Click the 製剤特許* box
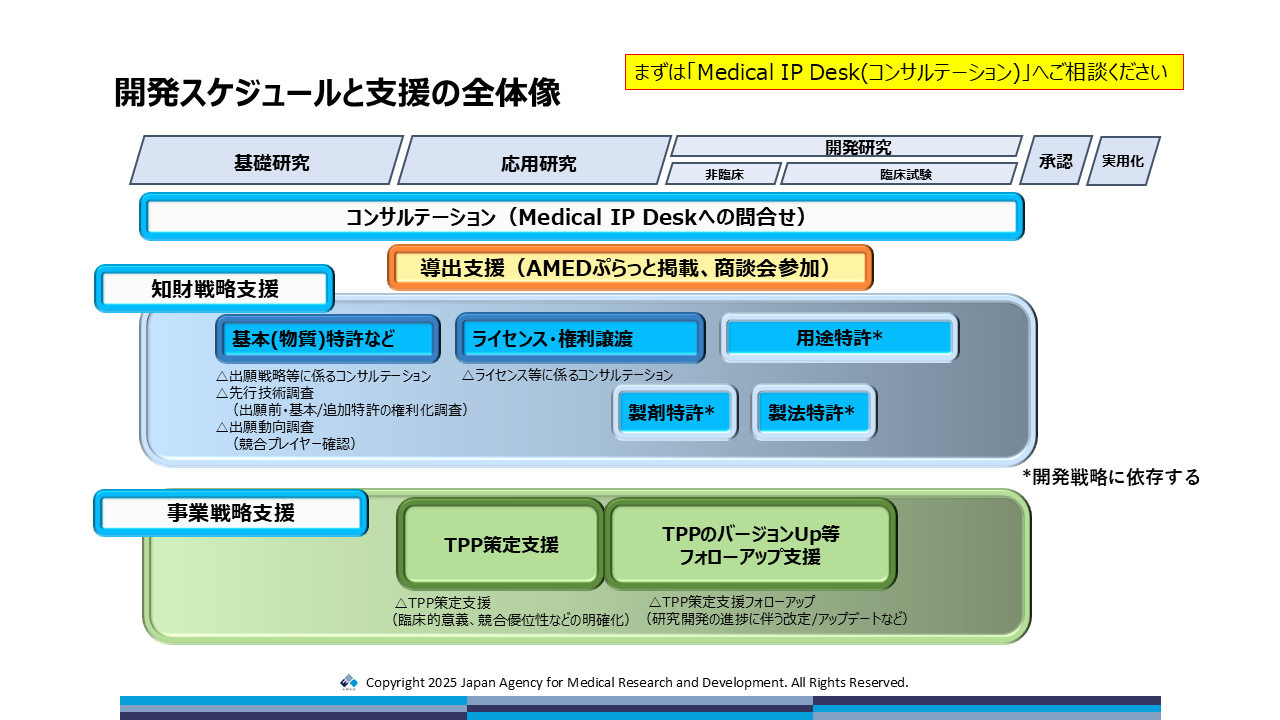Image resolution: width=1280 pixels, height=720 pixels. 676,412
